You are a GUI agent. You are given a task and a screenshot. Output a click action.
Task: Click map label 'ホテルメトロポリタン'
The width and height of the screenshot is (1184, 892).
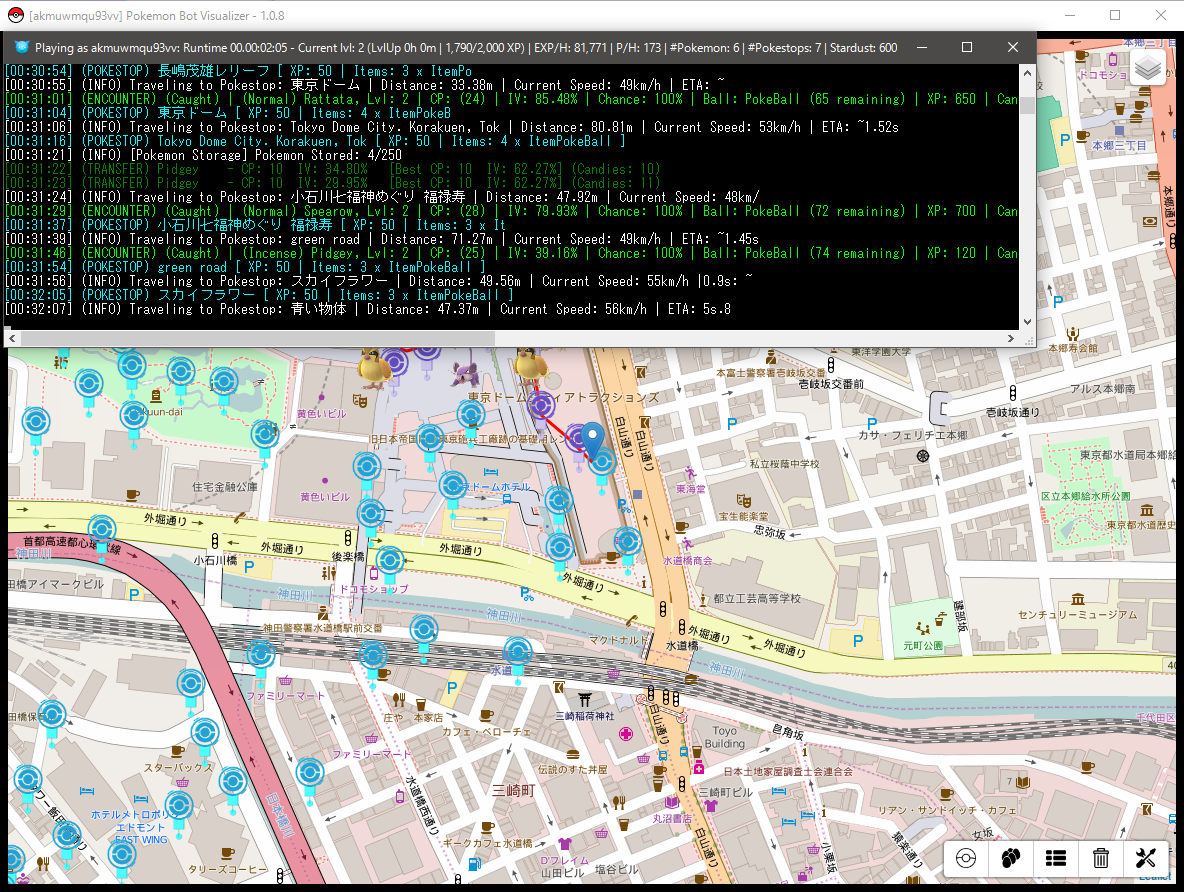[x=135, y=814]
